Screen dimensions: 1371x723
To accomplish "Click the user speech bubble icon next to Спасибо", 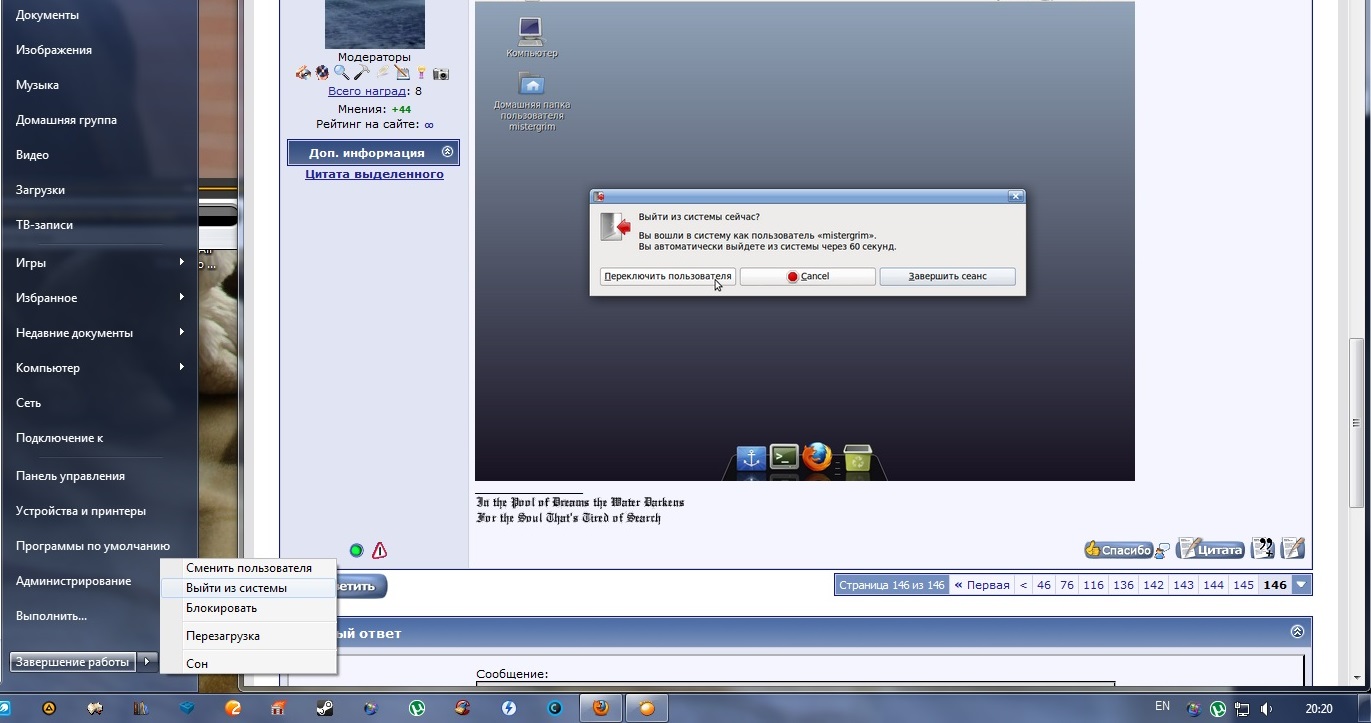I will 1162,549.
